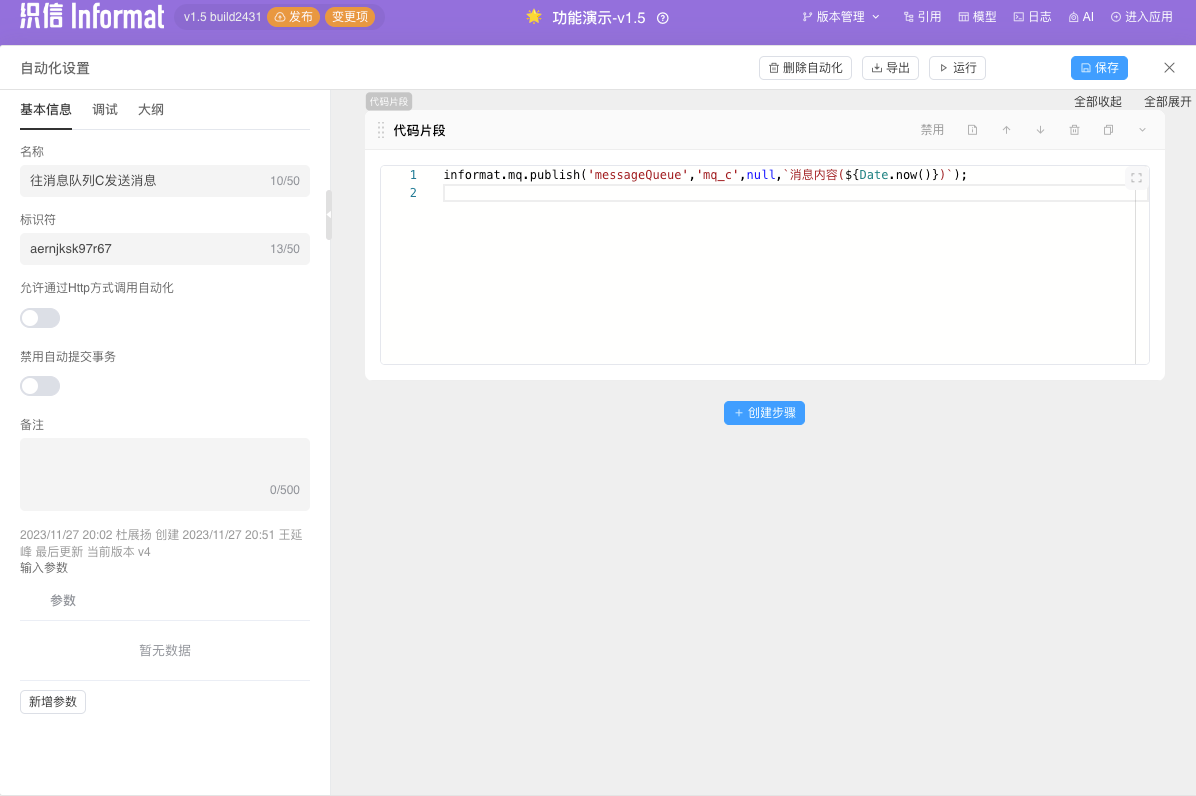Viewport: 1196px width, 796px height.
Task: Disable the code snippet via 禁用
Action: 931,129
